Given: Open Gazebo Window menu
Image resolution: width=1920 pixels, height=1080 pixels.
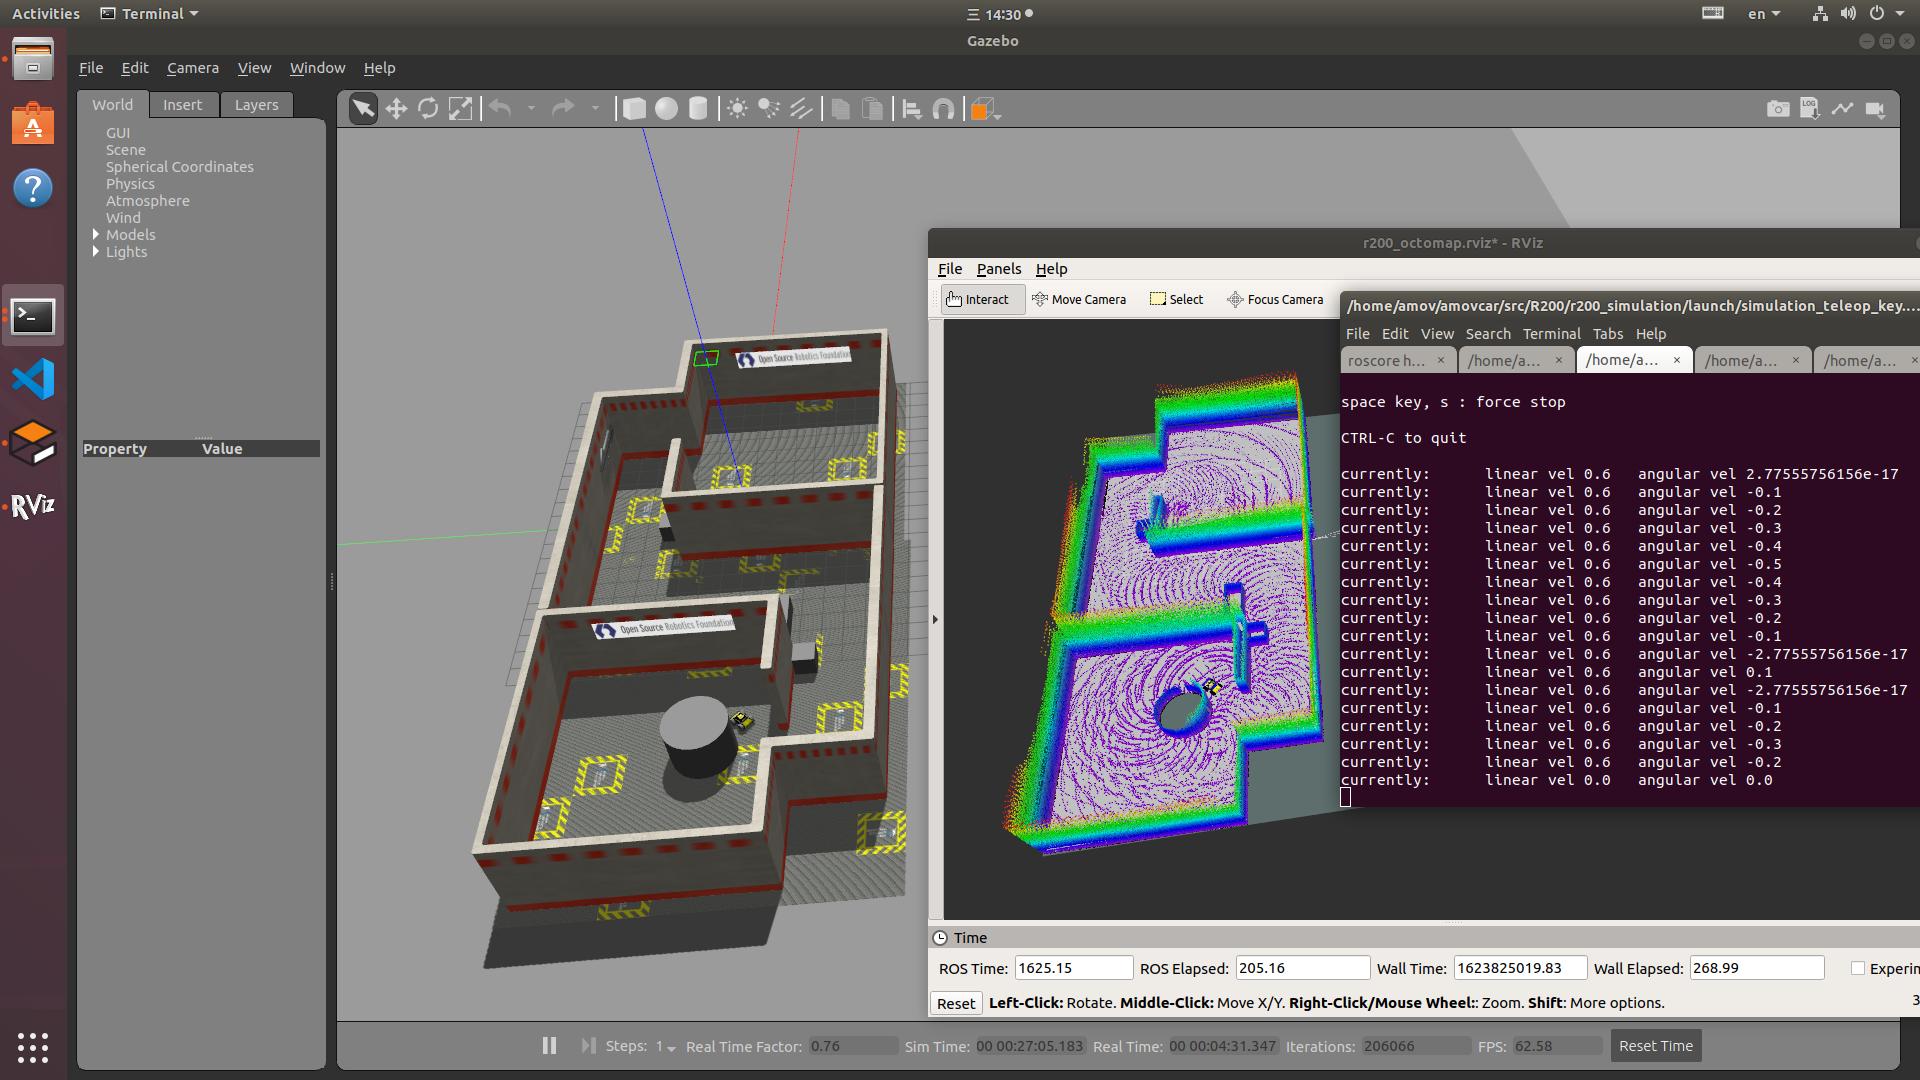Looking at the screenshot, I should pyautogui.click(x=317, y=68).
